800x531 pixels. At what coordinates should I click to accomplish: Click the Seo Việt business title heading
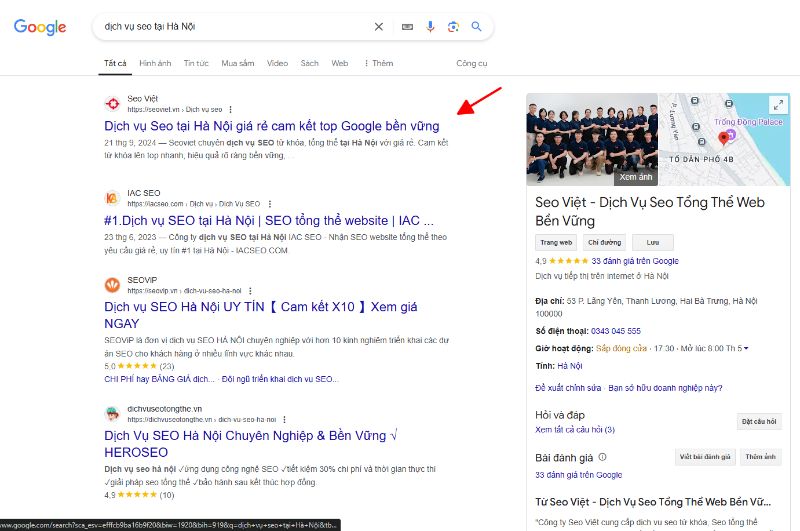click(x=649, y=212)
